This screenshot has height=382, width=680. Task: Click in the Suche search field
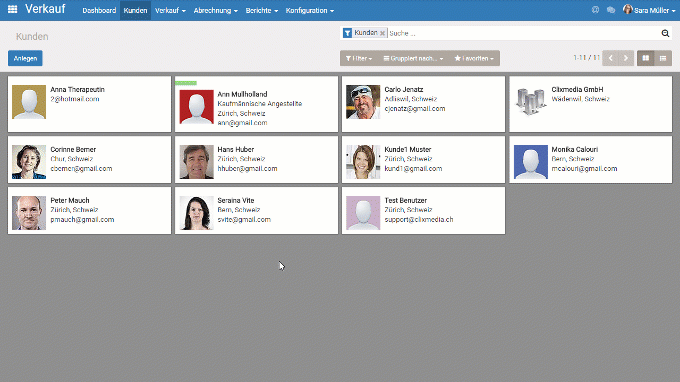click(x=523, y=33)
